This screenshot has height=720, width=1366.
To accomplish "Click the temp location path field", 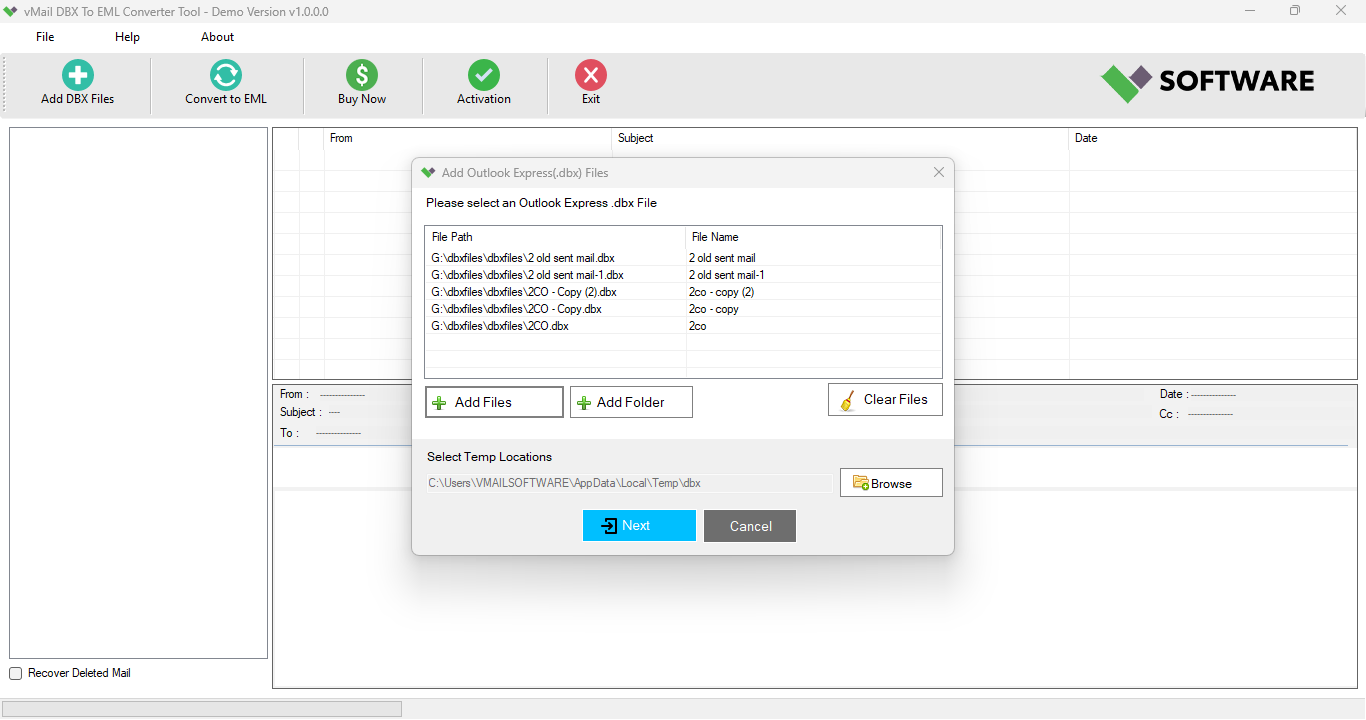I will pos(627,482).
